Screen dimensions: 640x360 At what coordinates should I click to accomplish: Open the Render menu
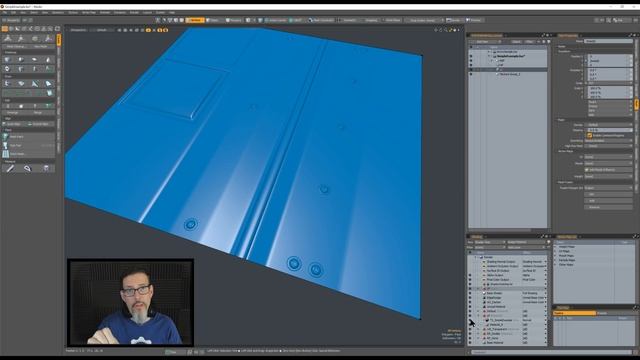point(134,13)
